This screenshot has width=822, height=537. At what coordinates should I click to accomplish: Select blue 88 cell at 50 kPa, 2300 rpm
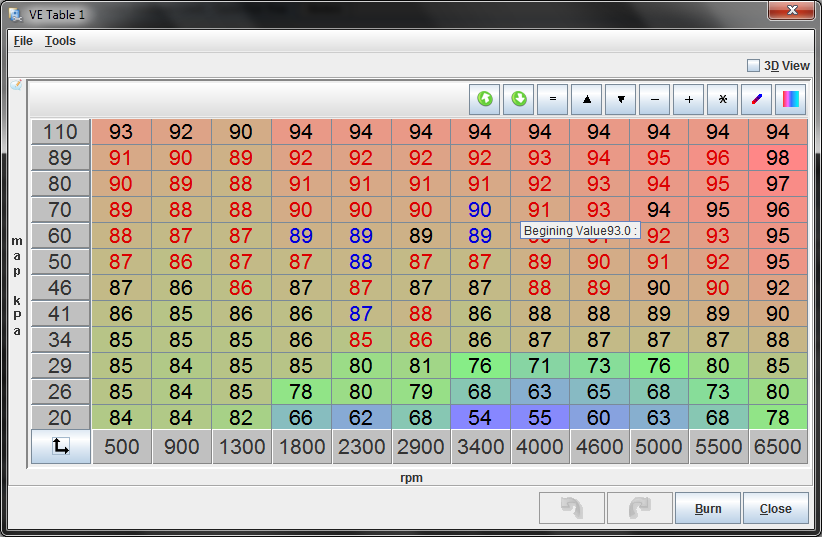(x=361, y=262)
